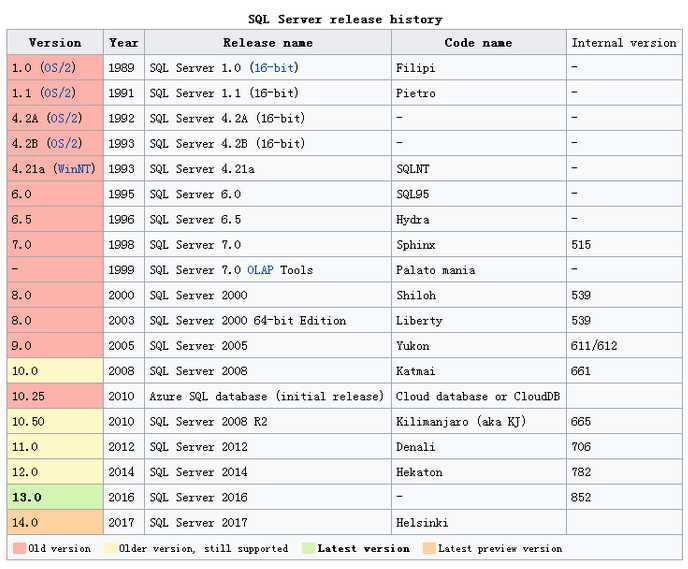Click the SQL Server 4.21a release name
Screen dimensions: 688x569
point(202,169)
